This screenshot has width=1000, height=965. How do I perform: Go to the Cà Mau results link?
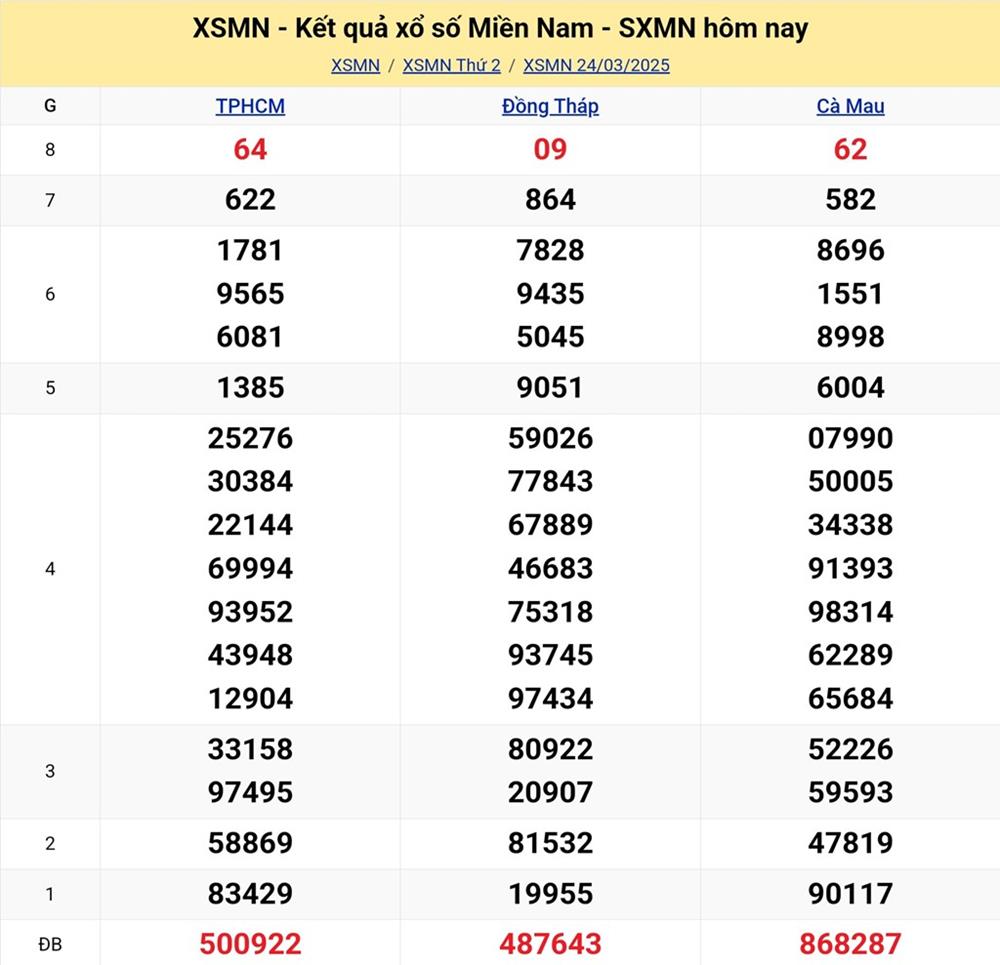(x=850, y=106)
